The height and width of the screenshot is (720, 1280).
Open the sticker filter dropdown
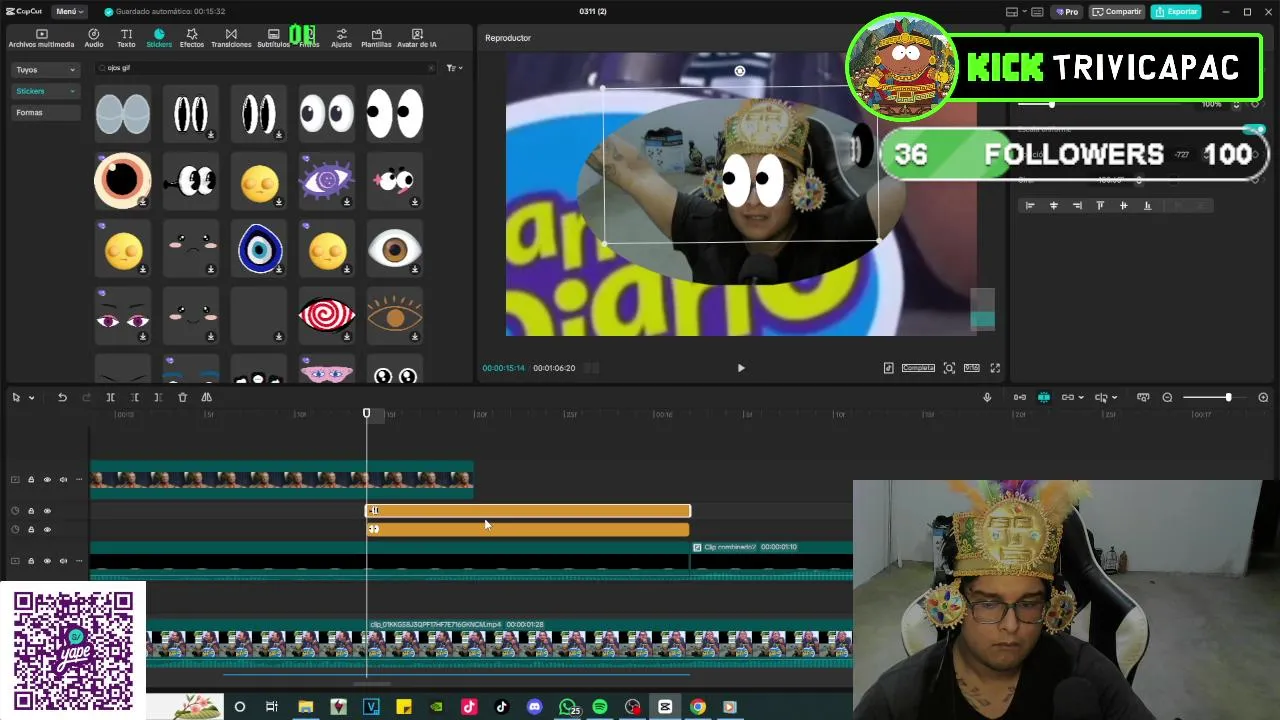[454, 68]
